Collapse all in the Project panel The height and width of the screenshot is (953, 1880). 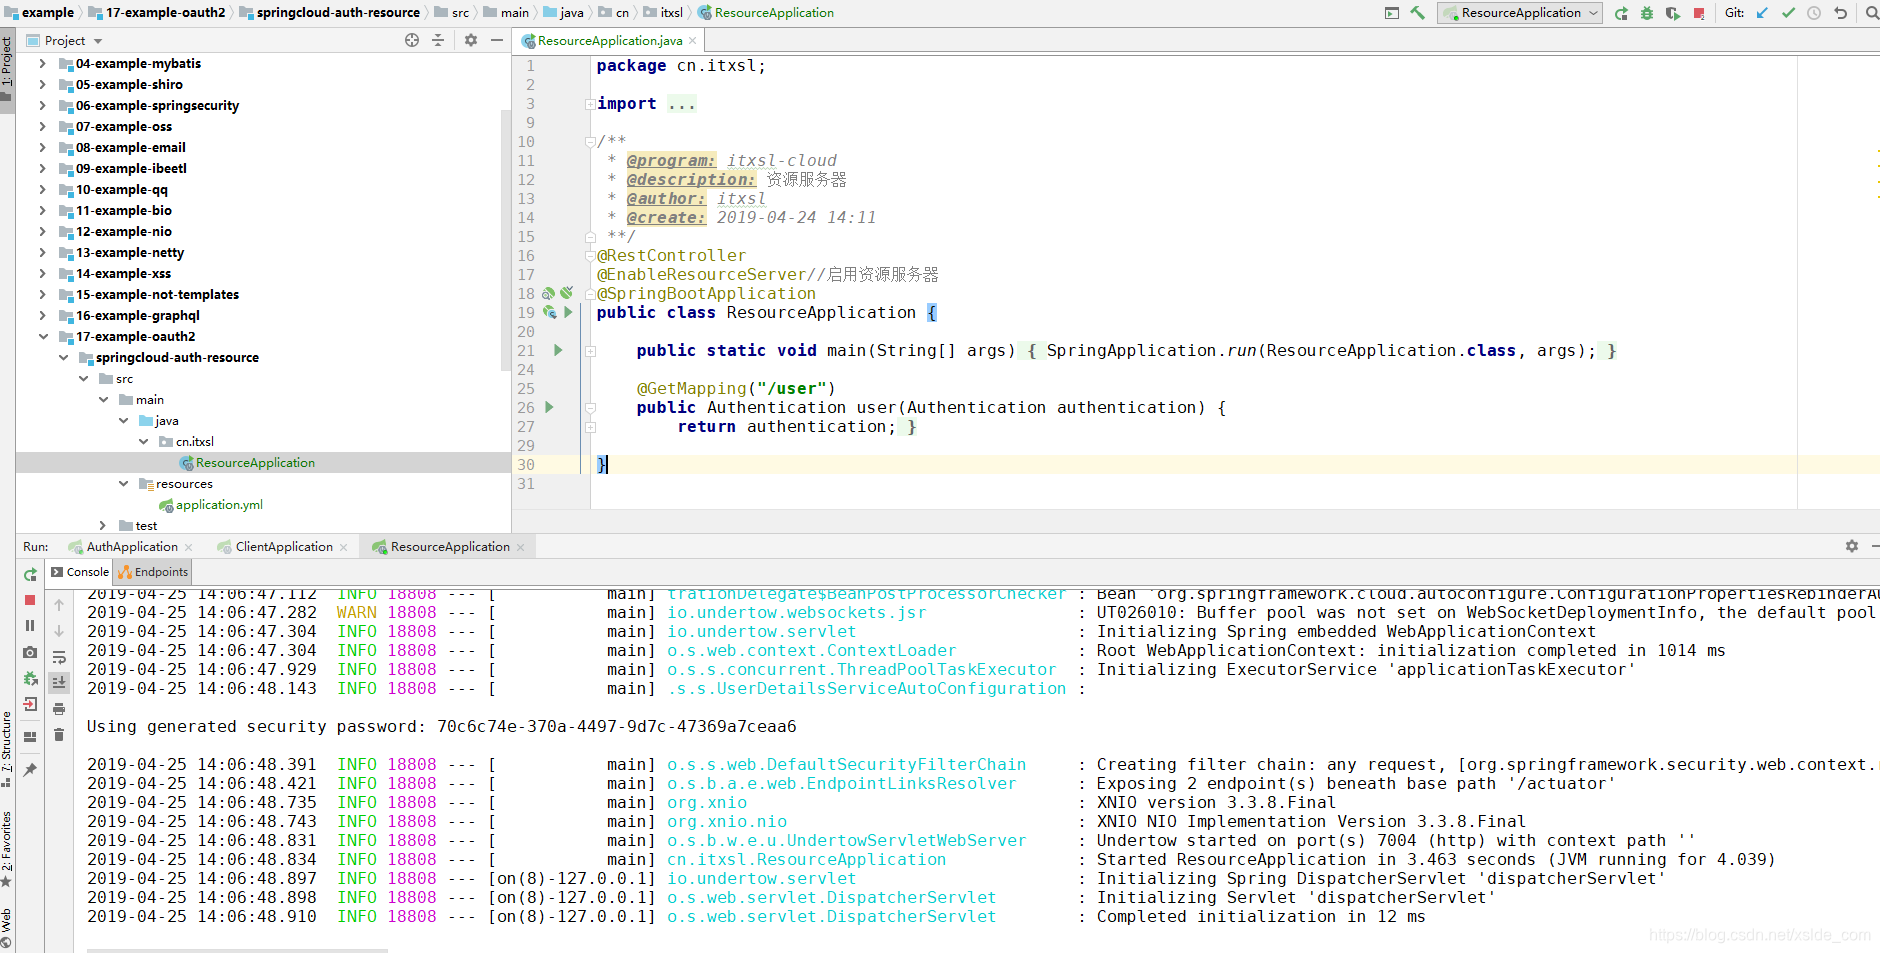click(x=438, y=40)
